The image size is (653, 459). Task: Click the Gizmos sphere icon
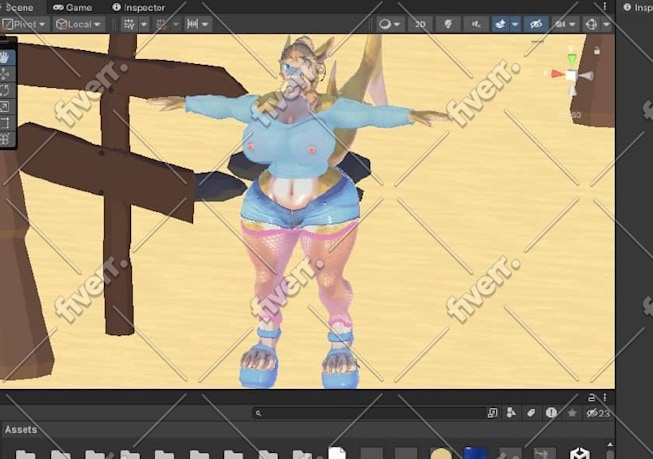tap(591, 25)
